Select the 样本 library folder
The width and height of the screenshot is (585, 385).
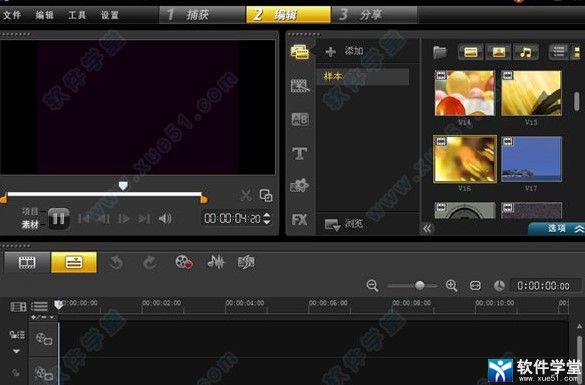[363, 76]
